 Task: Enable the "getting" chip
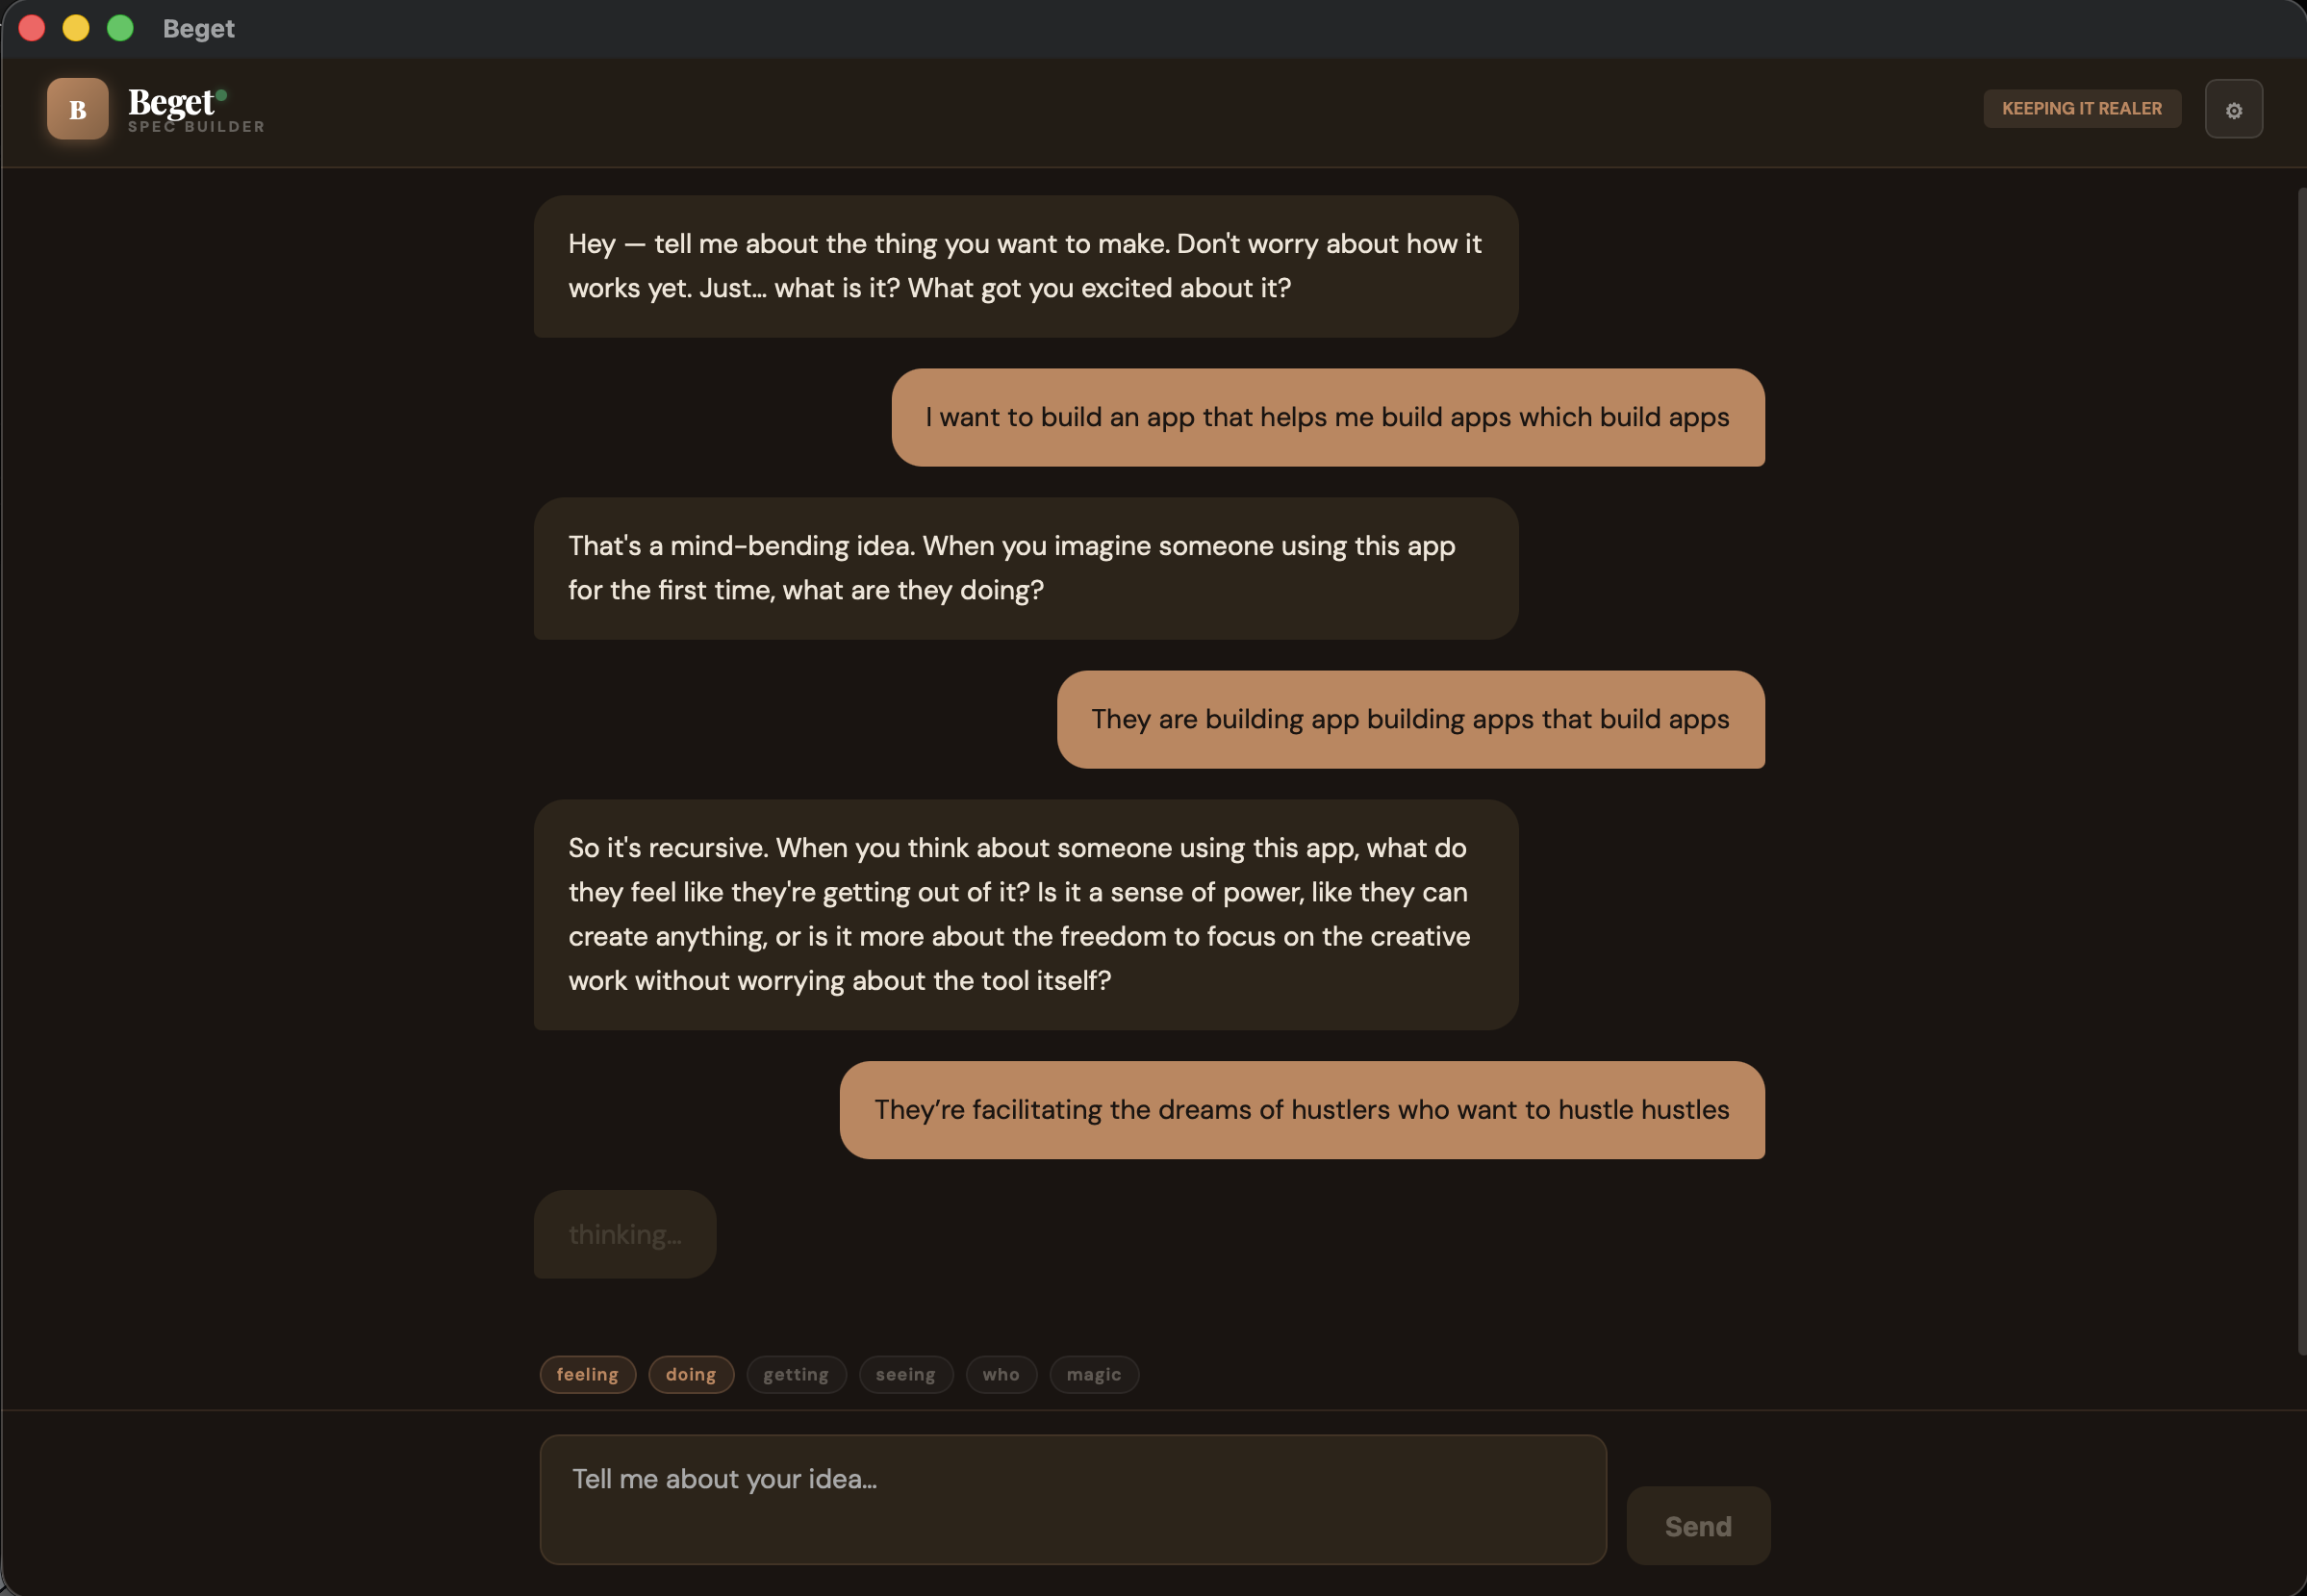pyautogui.click(x=796, y=1374)
